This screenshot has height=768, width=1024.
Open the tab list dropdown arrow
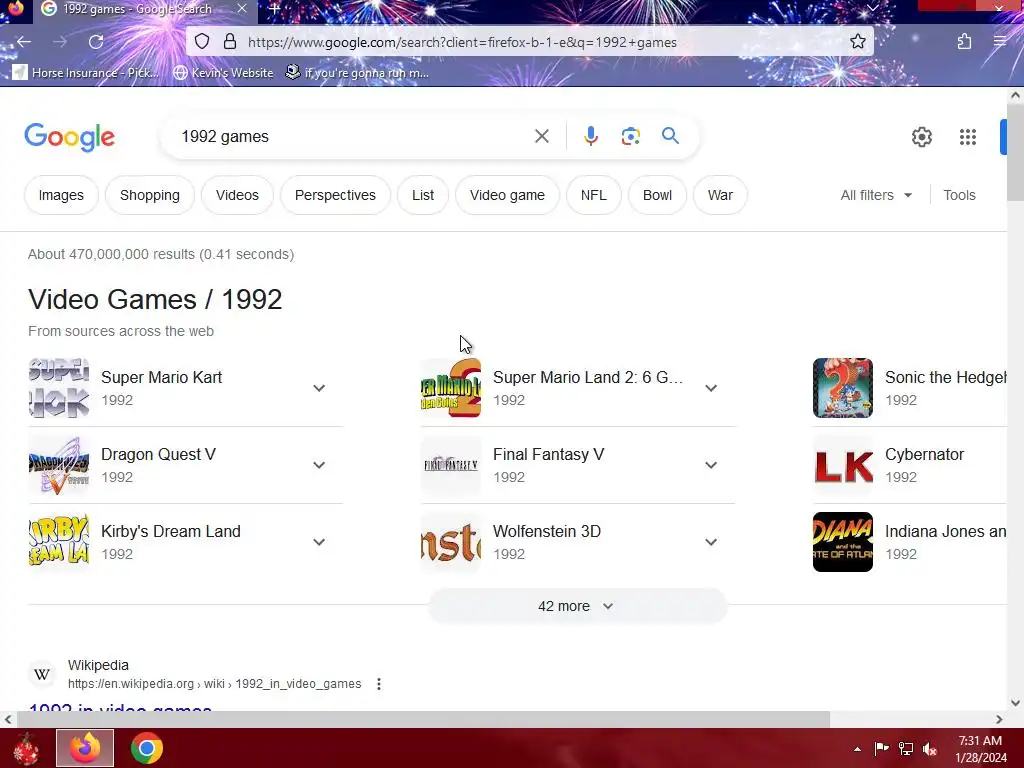(872, 8)
